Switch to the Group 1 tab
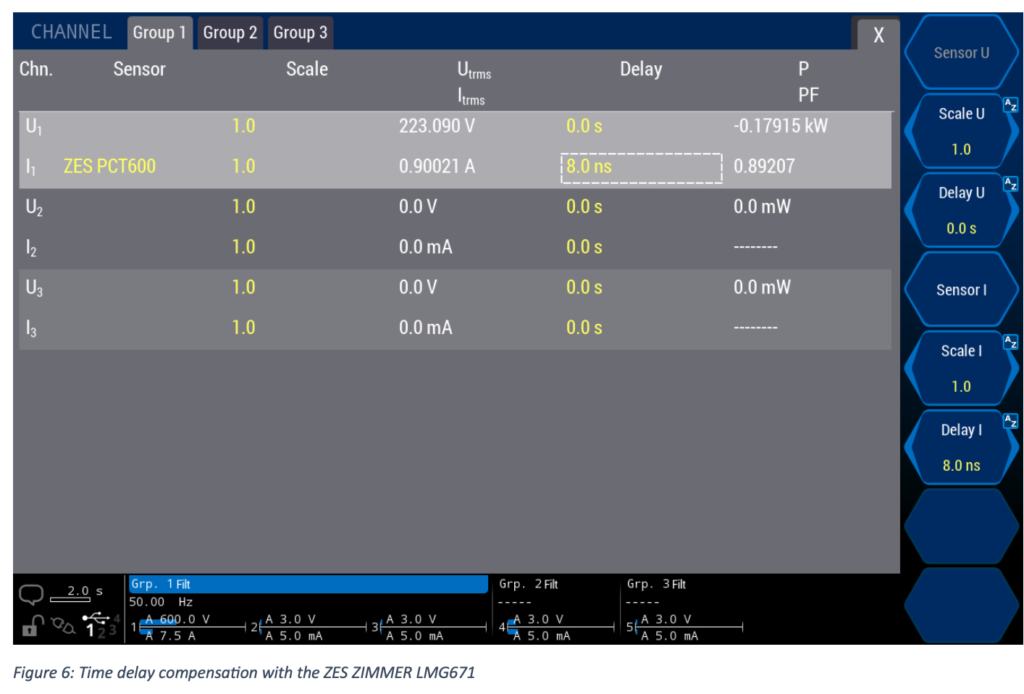 159,33
